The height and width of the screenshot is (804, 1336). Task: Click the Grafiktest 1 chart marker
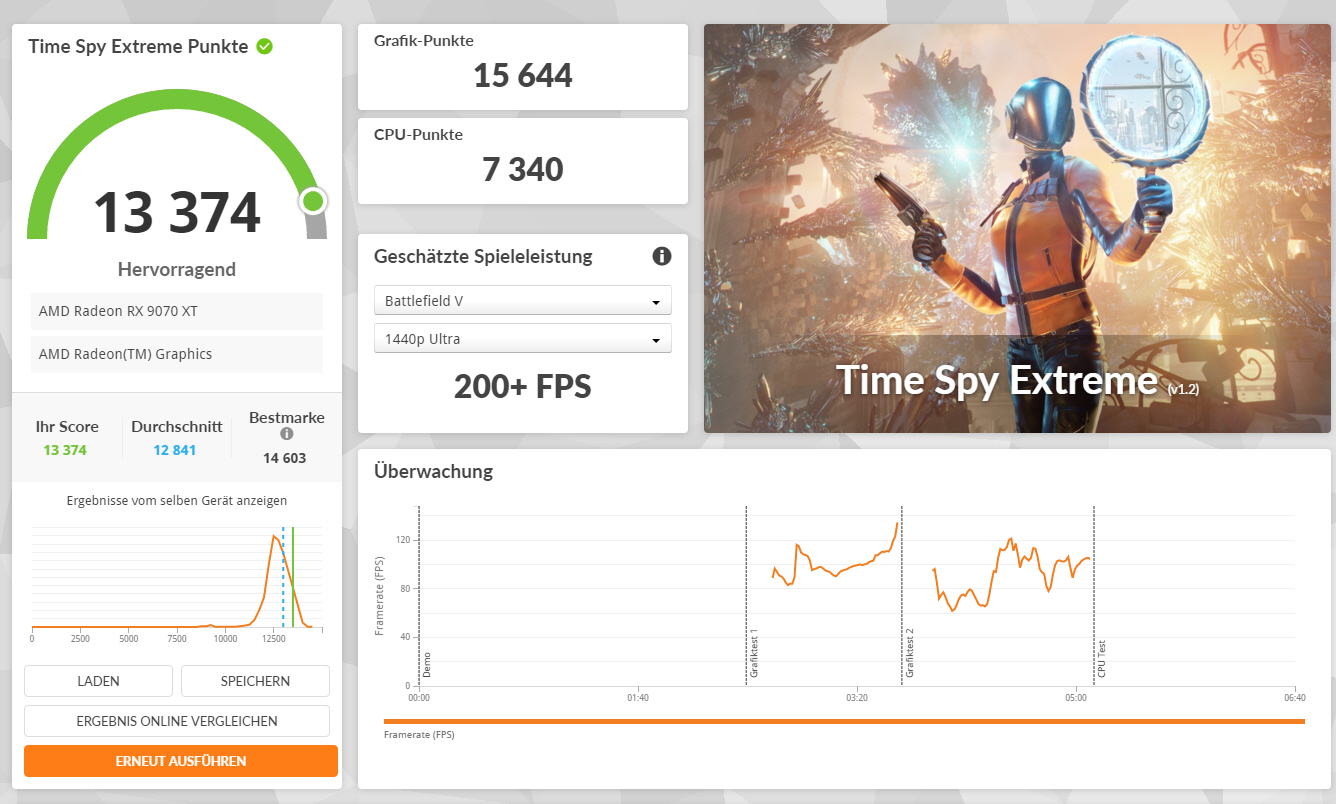click(x=754, y=655)
